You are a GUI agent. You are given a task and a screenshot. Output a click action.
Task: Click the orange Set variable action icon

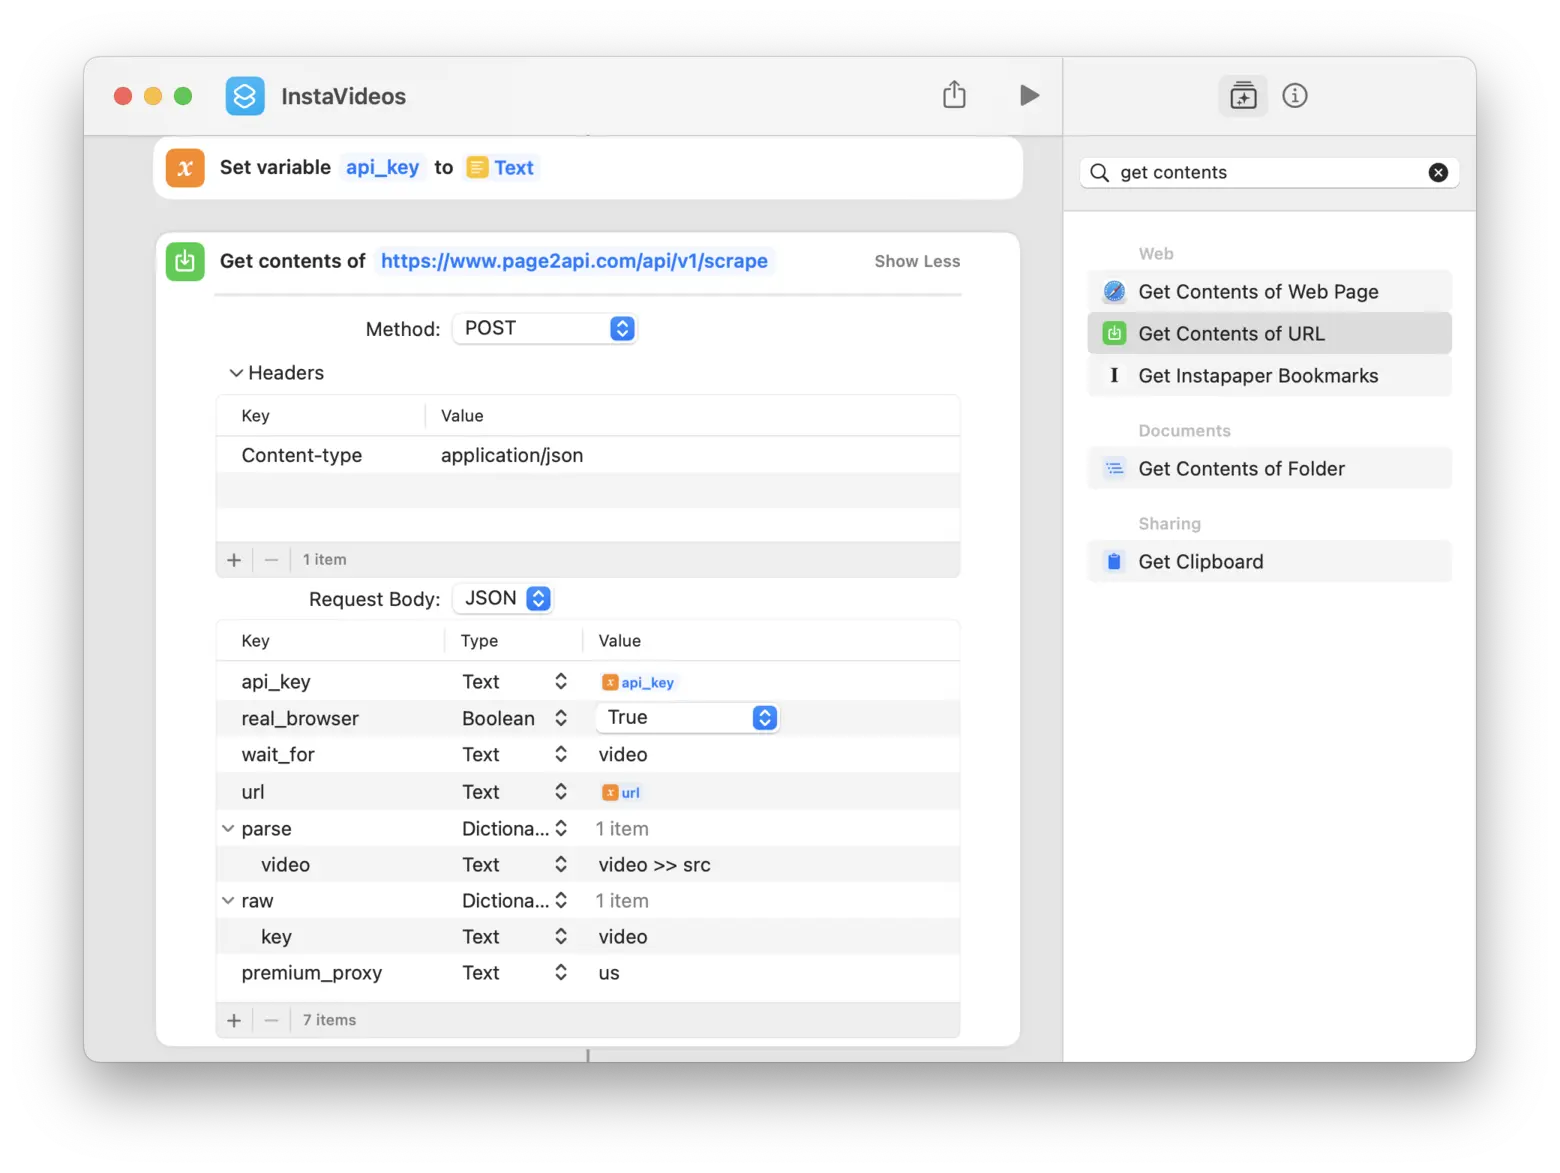pos(185,168)
